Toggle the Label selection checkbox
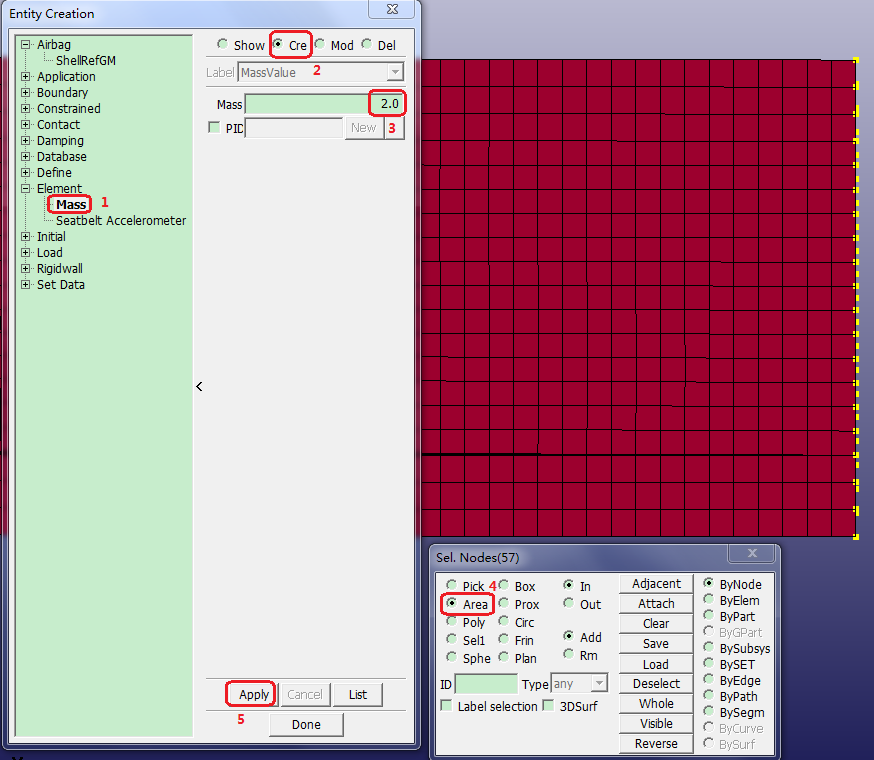This screenshot has height=760, width=874. coord(446,706)
